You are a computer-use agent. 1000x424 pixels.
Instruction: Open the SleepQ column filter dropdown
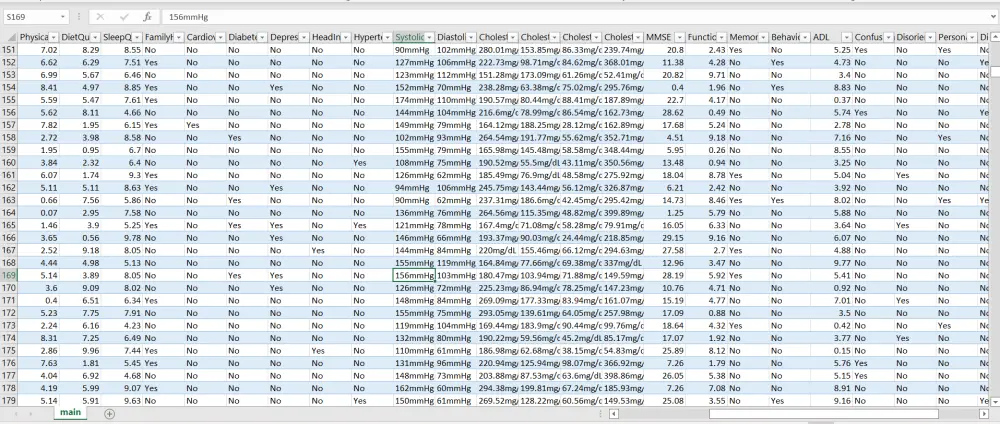[x=136, y=37]
